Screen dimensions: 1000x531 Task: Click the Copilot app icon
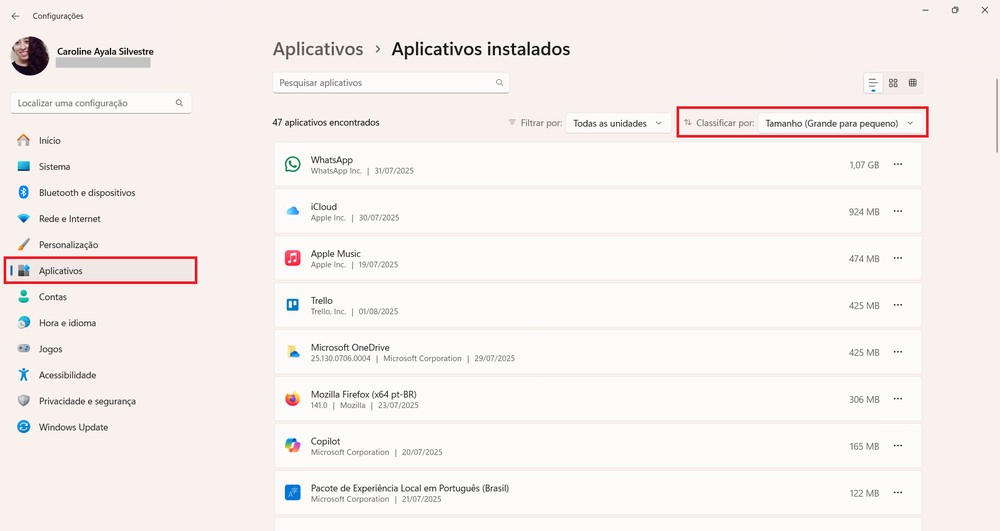coord(293,446)
